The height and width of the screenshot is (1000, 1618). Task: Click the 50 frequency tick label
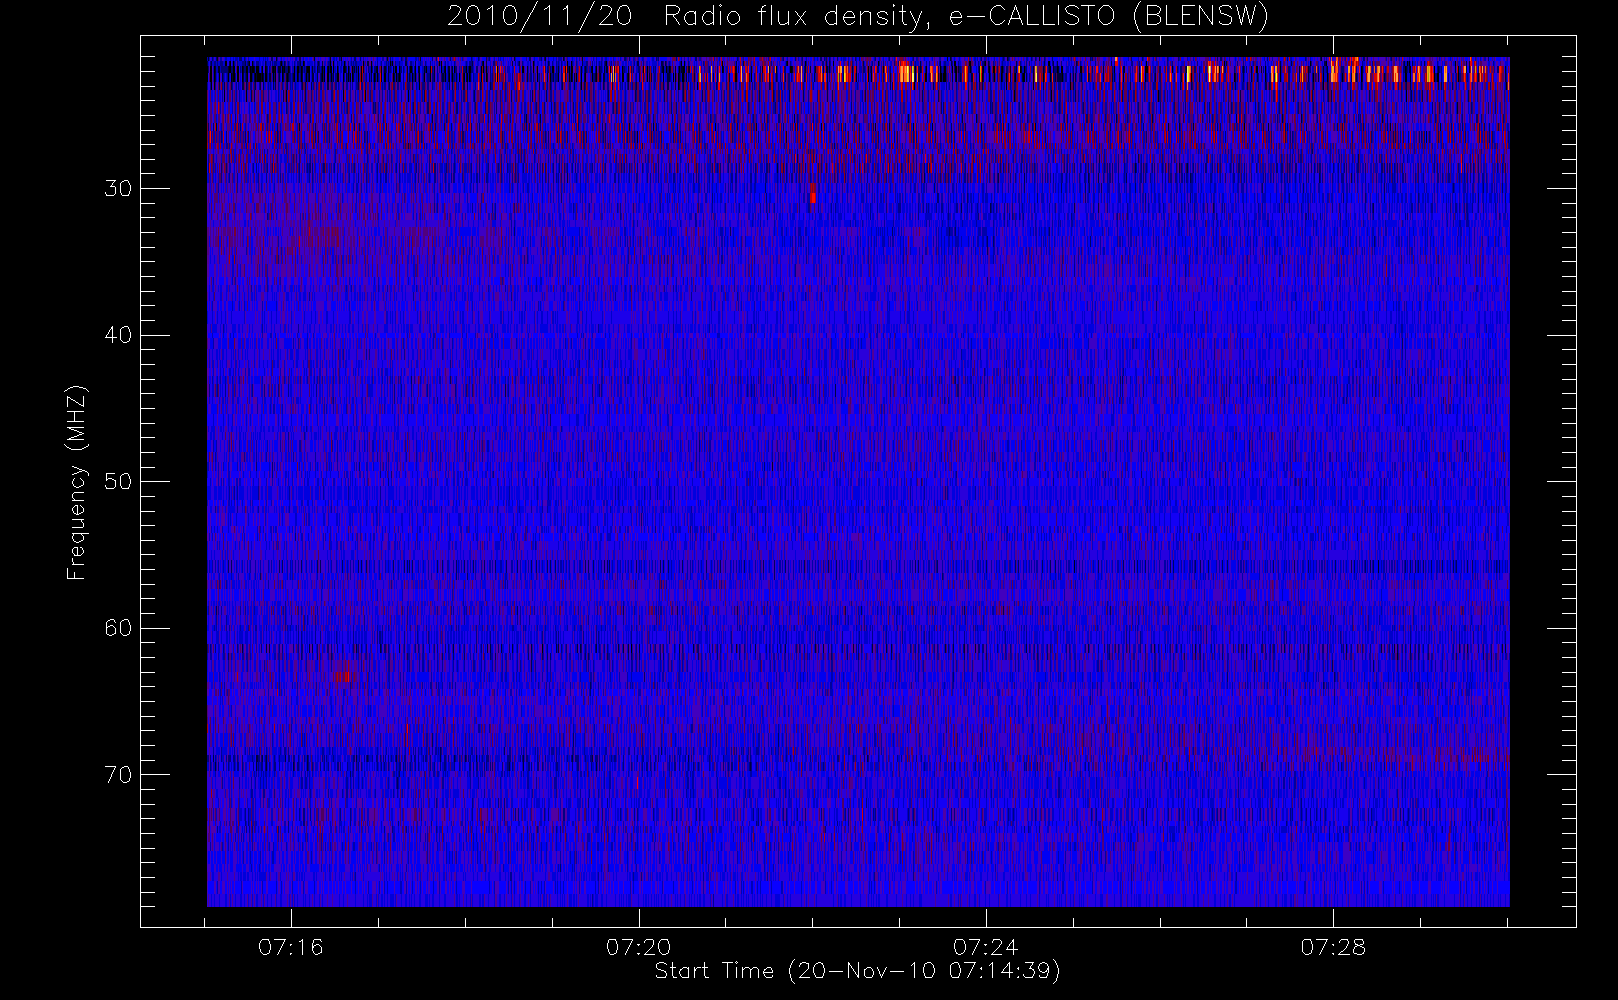[x=118, y=481]
